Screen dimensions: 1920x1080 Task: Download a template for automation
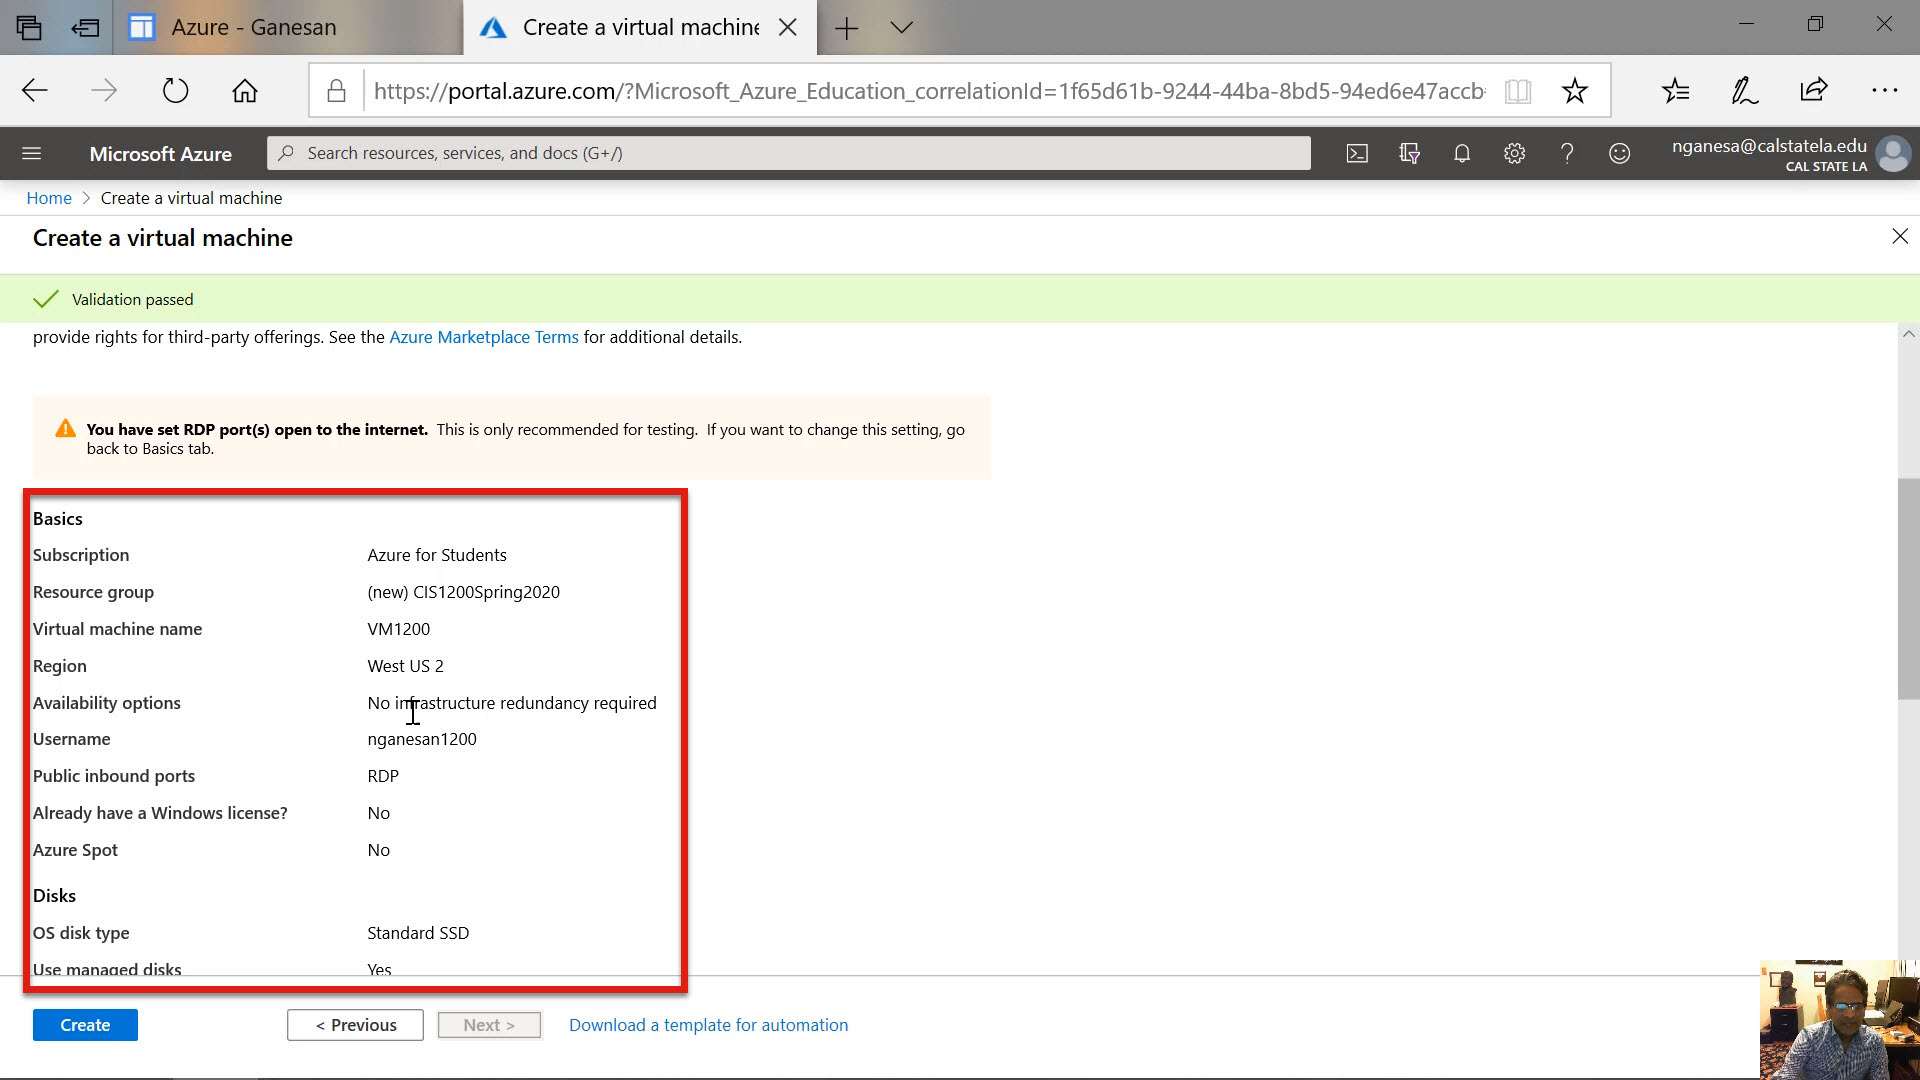(x=708, y=1025)
